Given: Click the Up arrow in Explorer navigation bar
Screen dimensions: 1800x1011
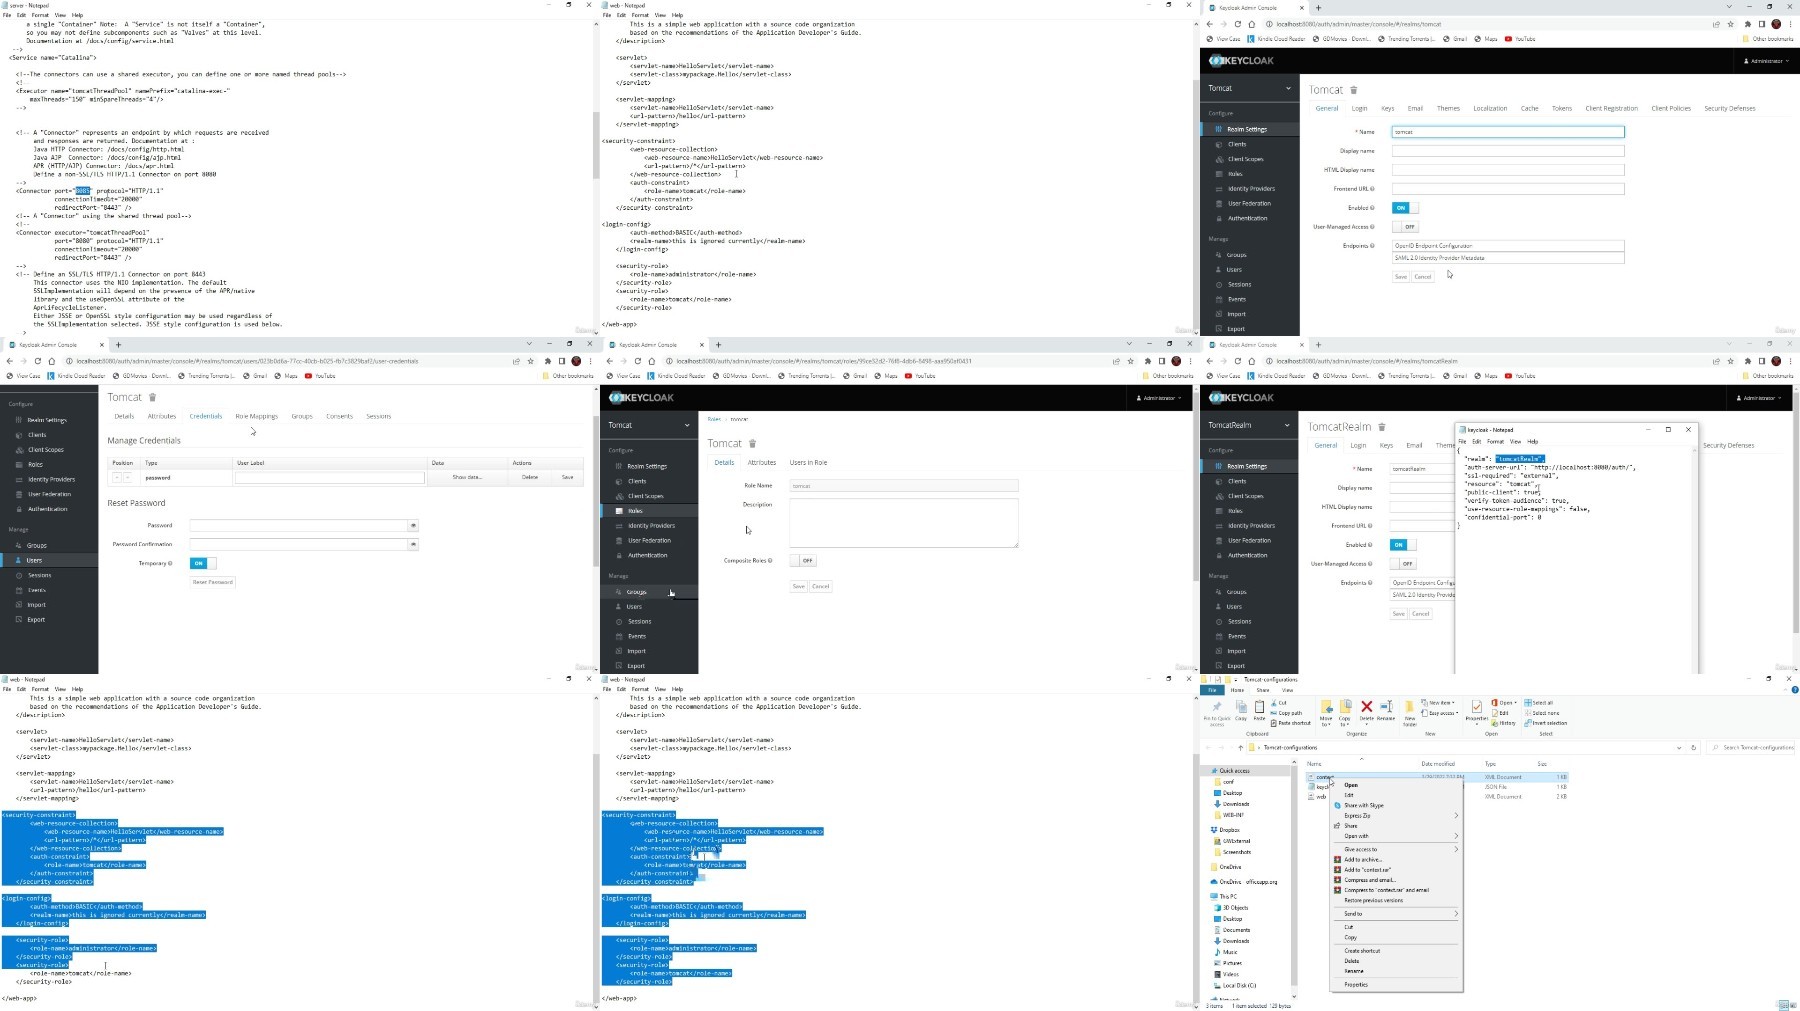Looking at the screenshot, I should pyautogui.click(x=1241, y=747).
